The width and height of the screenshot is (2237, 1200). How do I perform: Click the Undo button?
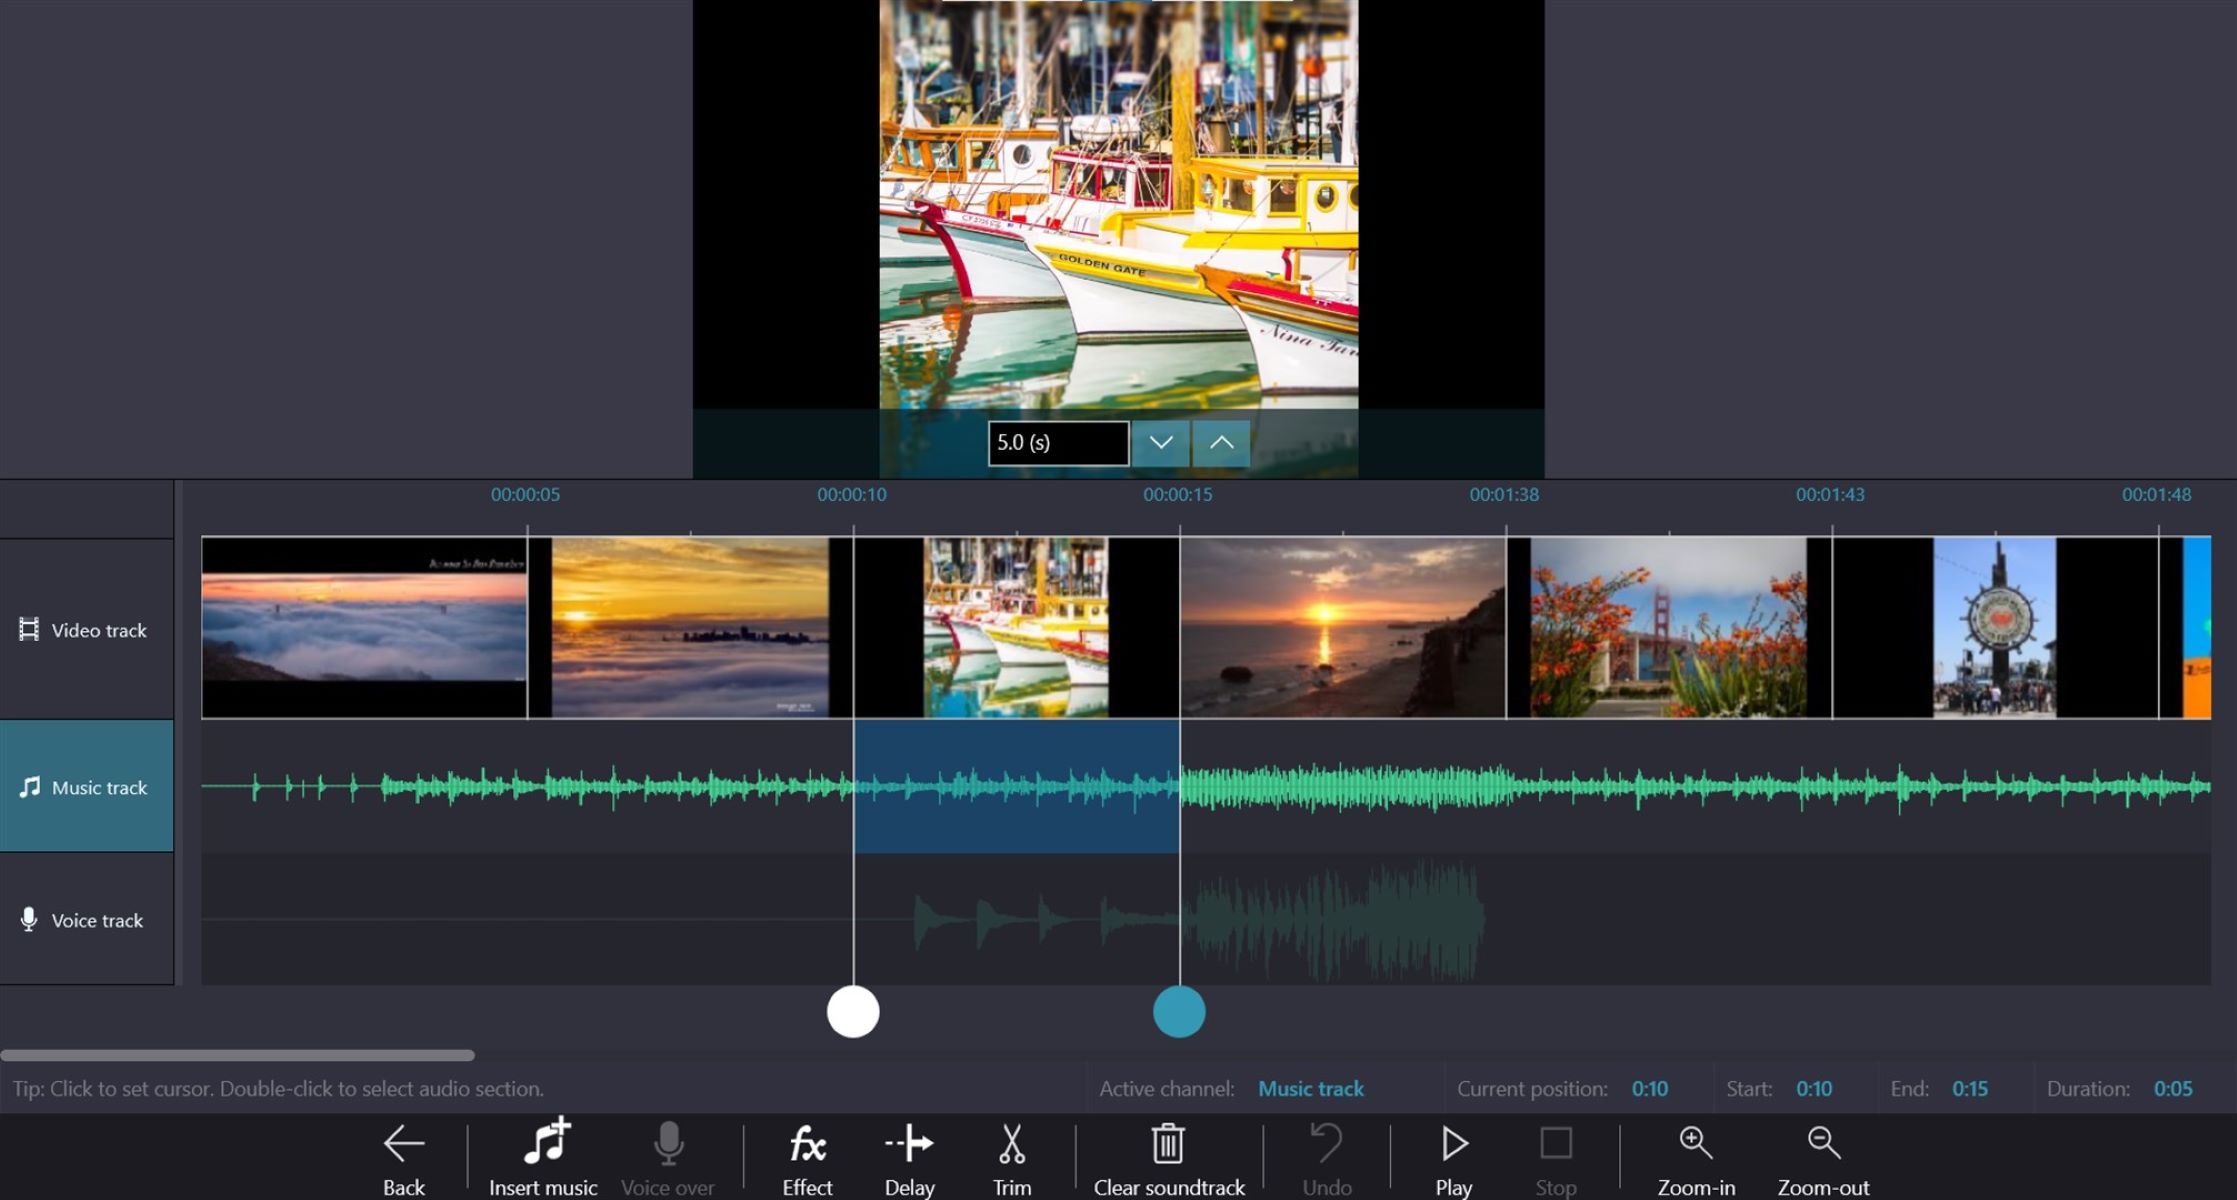click(1327, 1157)
